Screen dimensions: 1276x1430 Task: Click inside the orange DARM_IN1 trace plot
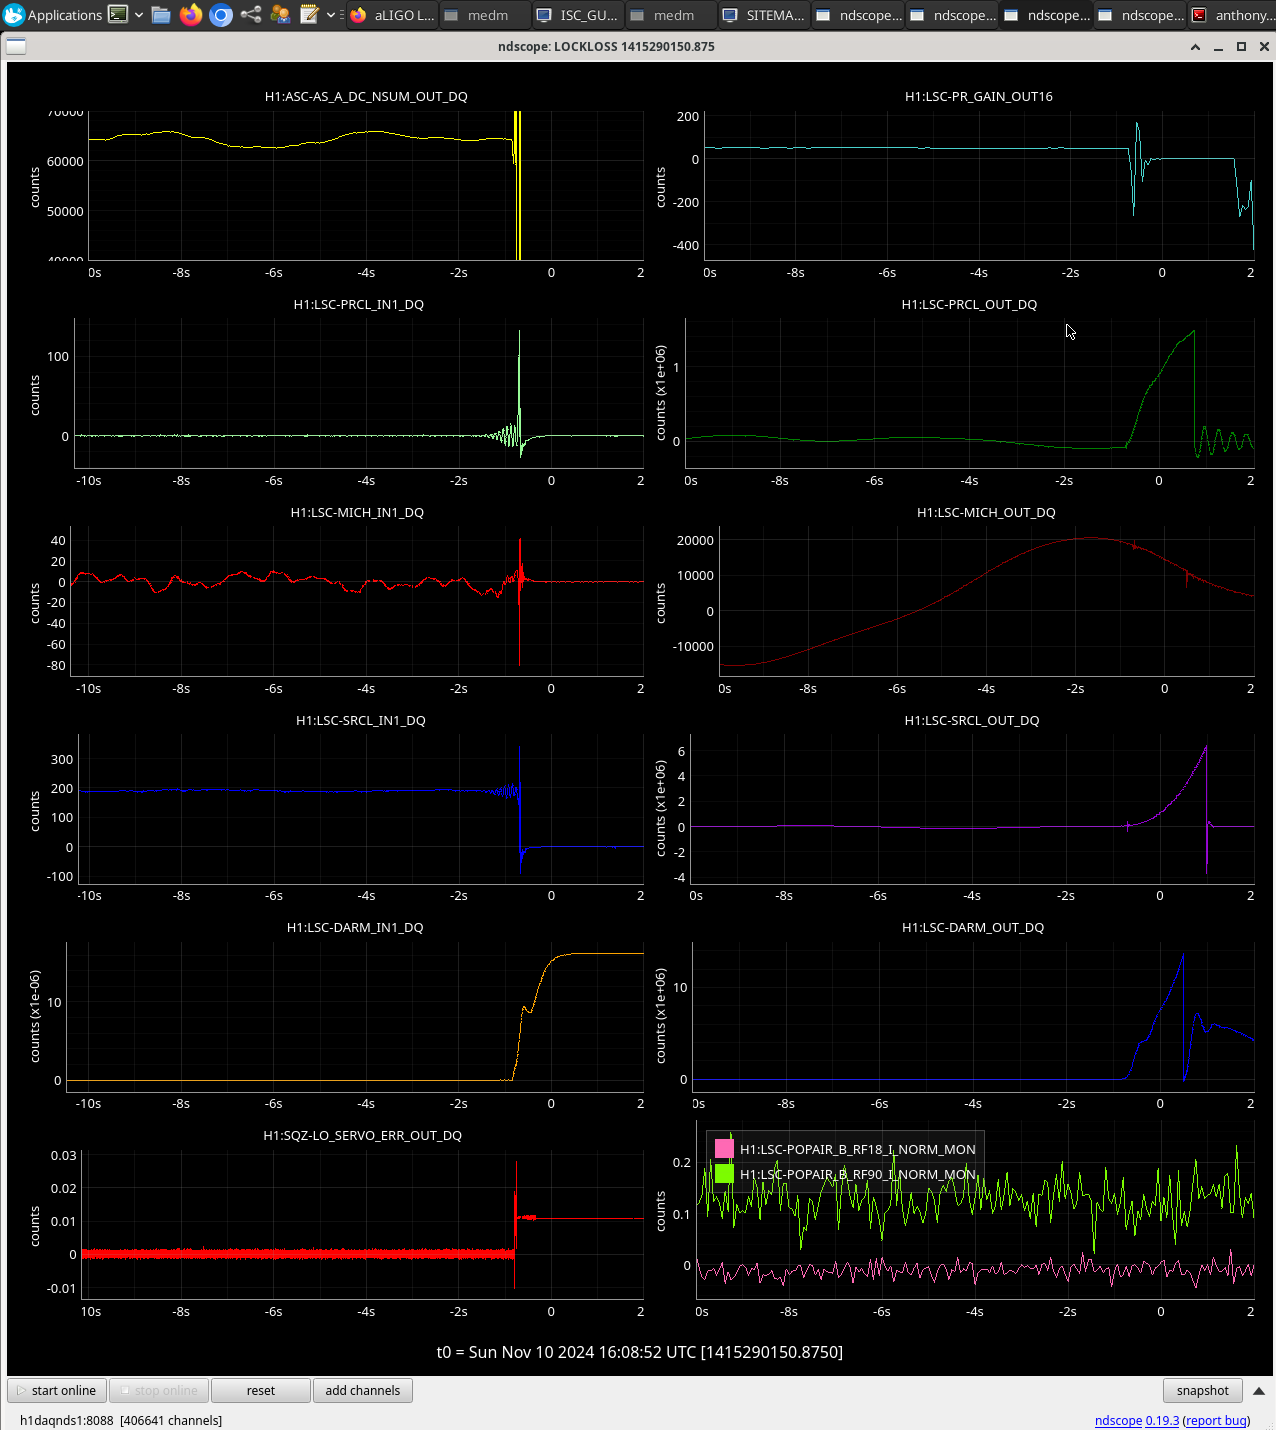pos(355,1016)
